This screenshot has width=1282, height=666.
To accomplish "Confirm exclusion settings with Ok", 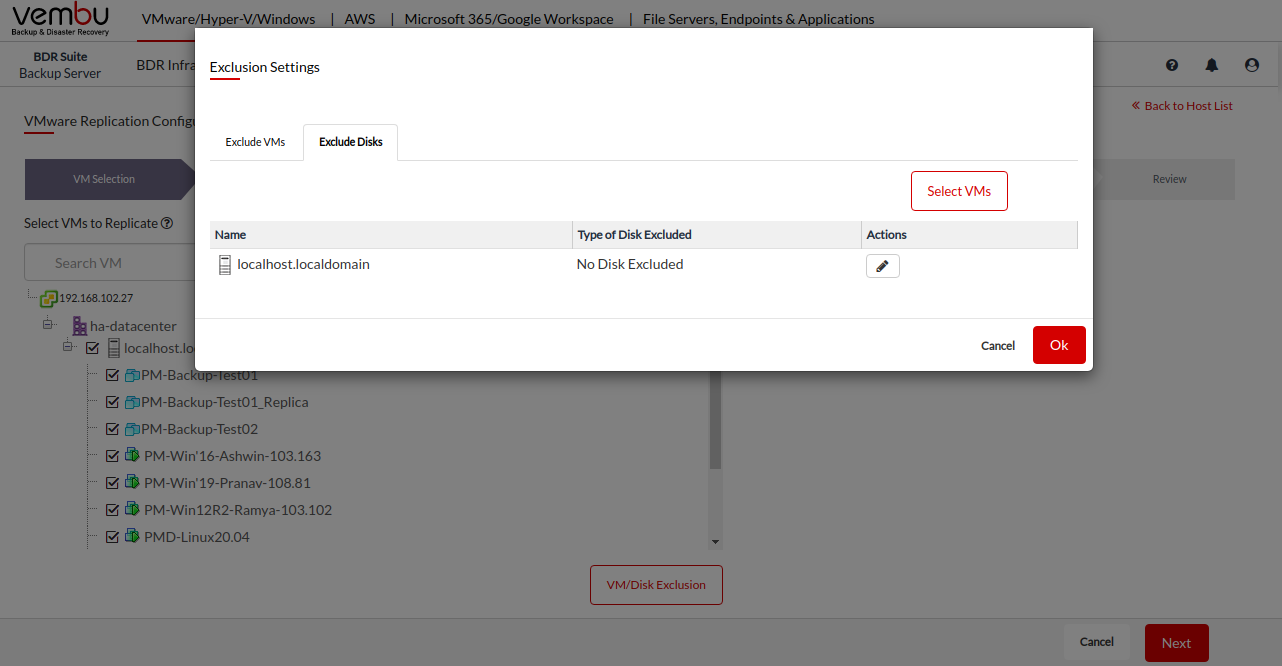I will [1058, 345].
